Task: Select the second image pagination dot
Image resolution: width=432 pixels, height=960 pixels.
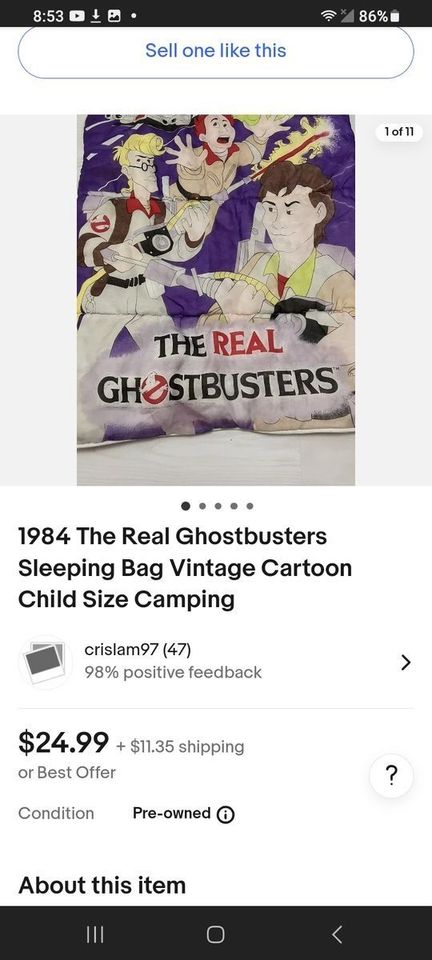Action: [x=202, y=506]
